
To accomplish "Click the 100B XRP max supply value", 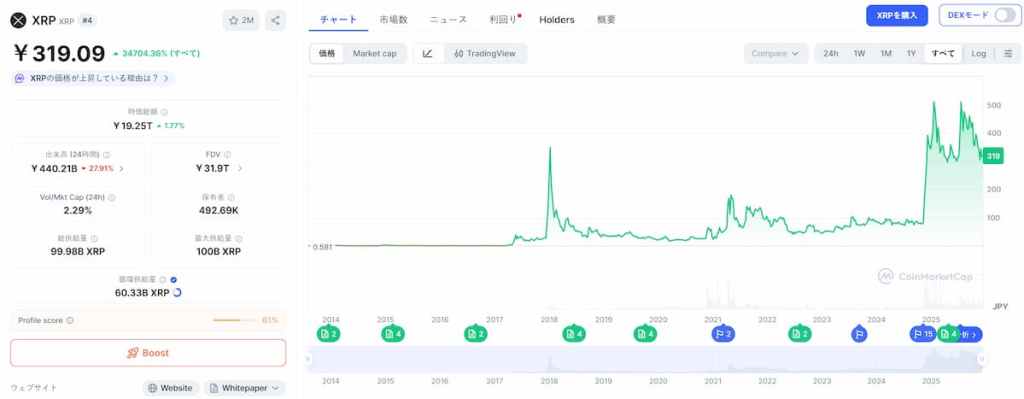I will coord(219,251).
